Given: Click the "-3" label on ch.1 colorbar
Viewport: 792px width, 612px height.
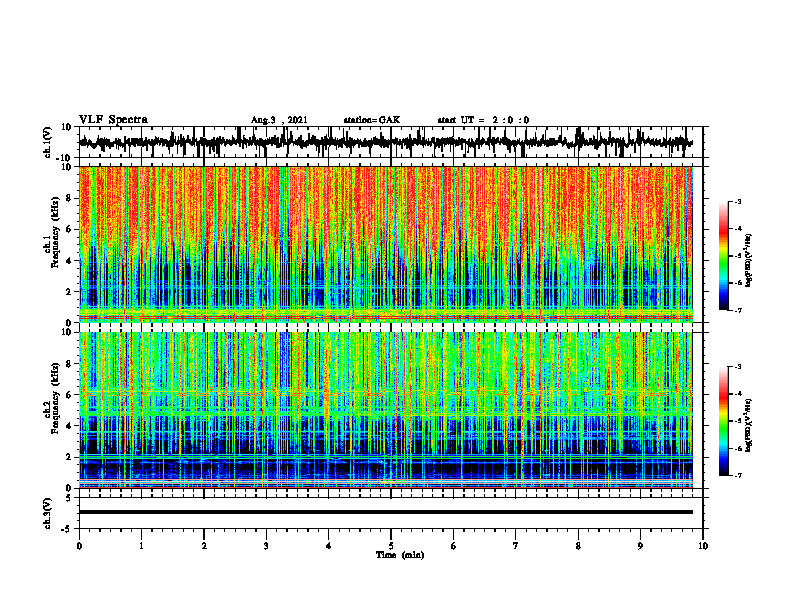Looking at the screenshot, I should [x=738, y=201].
